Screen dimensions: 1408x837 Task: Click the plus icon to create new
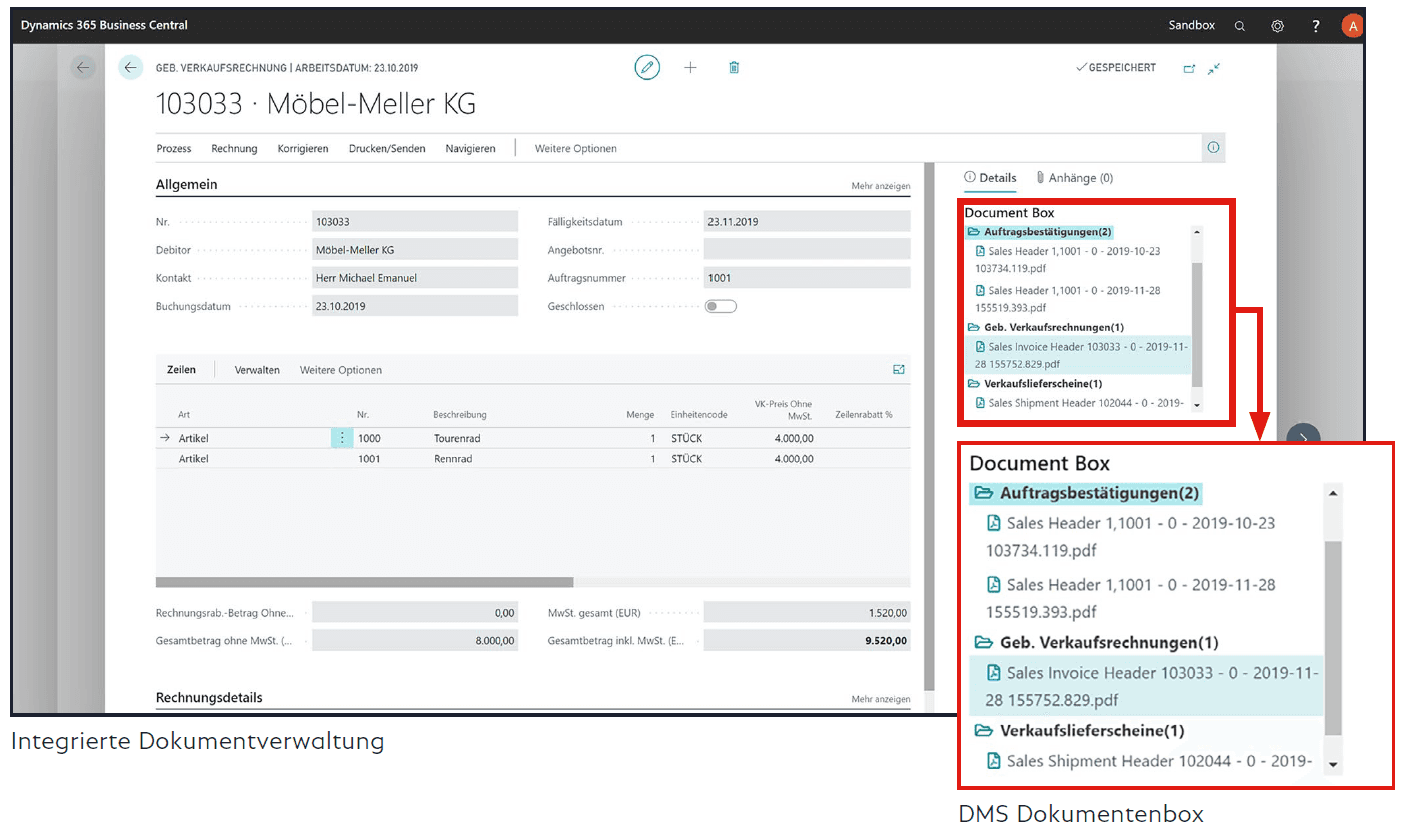(690, 68)
